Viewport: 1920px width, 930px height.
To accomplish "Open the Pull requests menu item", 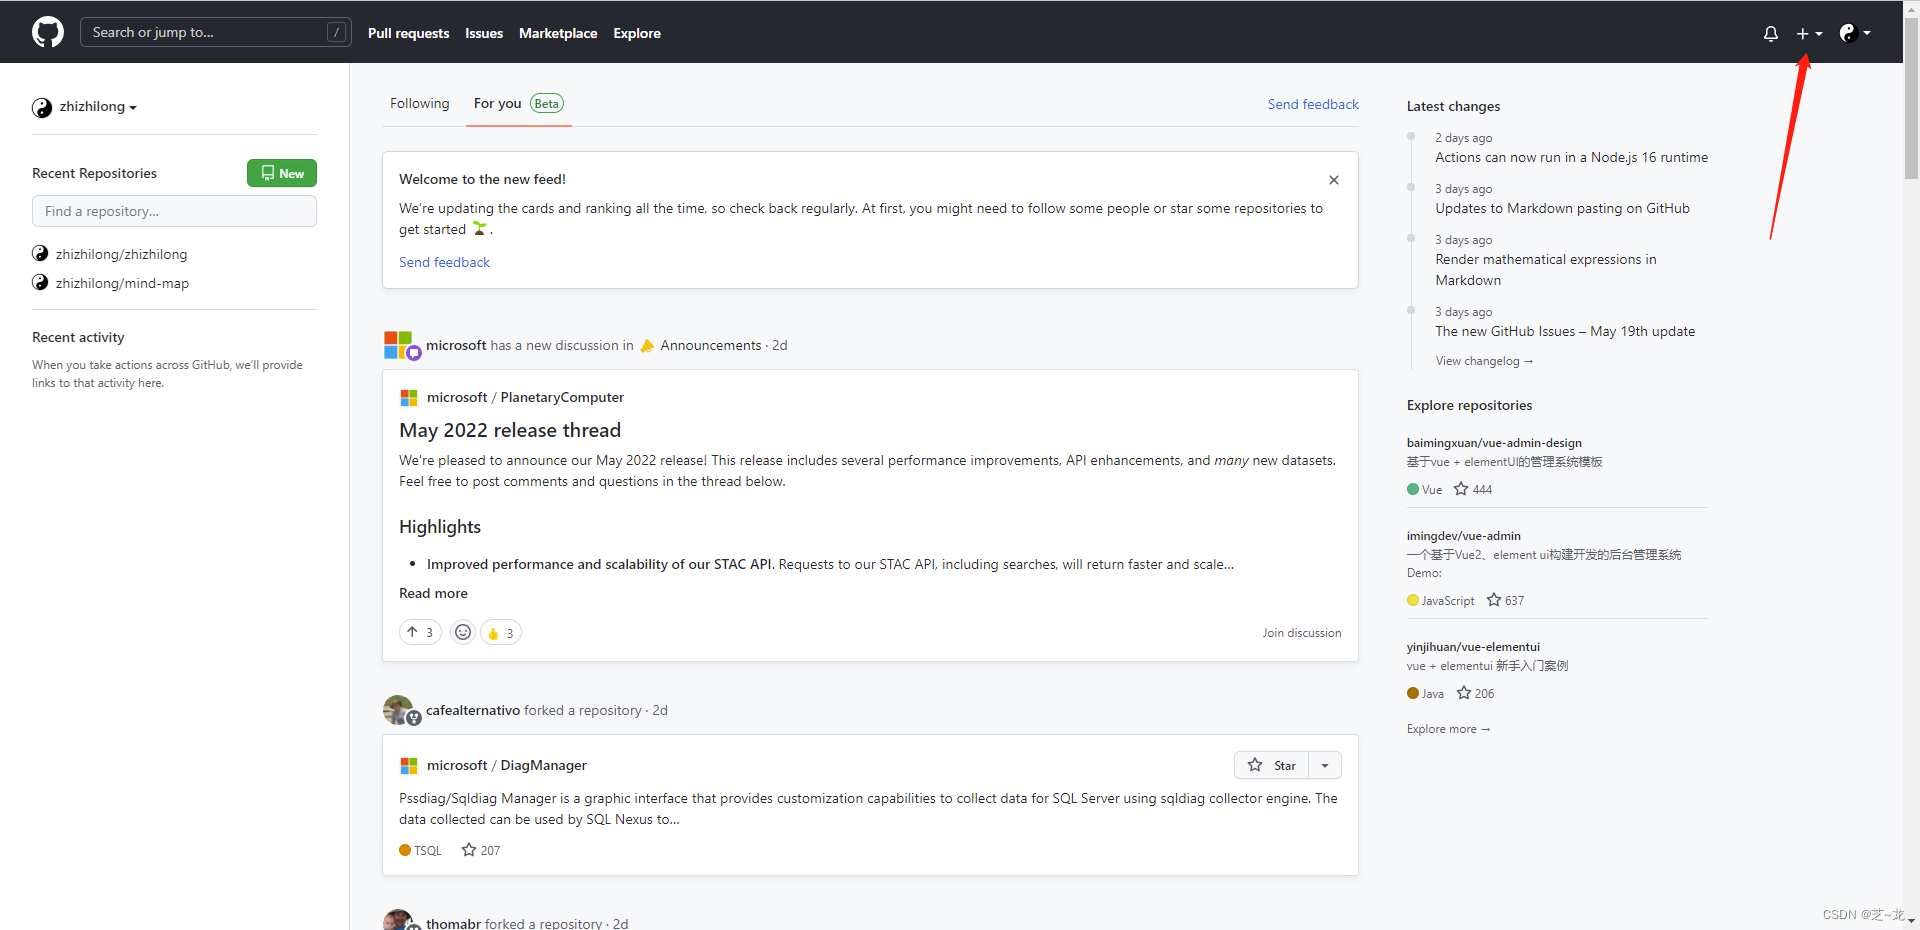I will point(408,33).
